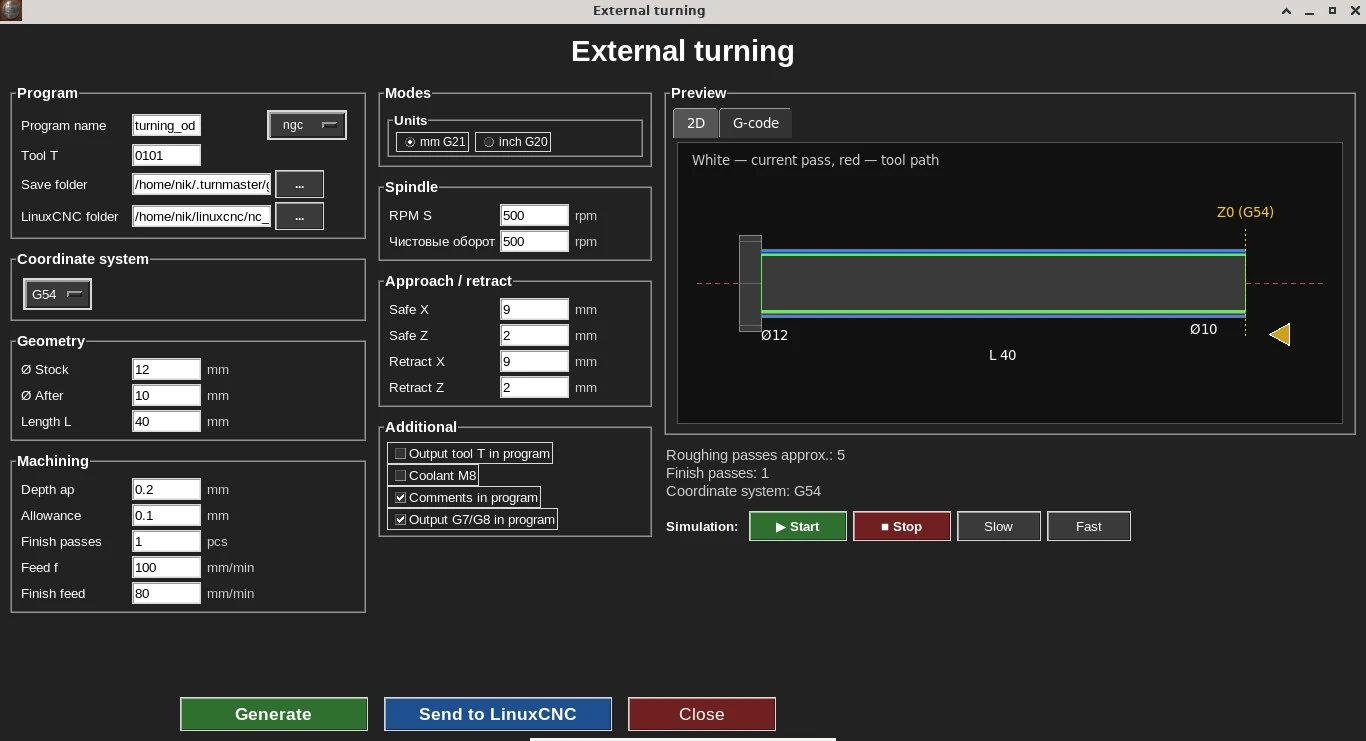The image size is (1366, 741).
Task: Set simulation speed to Slow
Action: coord(999,526)
